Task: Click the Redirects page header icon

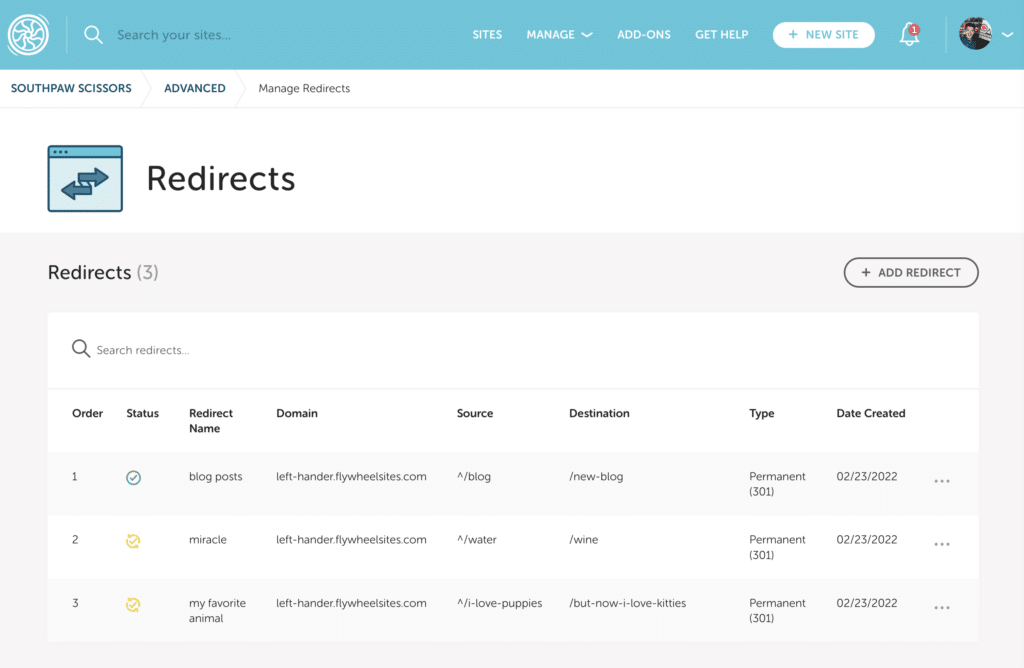Action: click(x=84, y=178)
